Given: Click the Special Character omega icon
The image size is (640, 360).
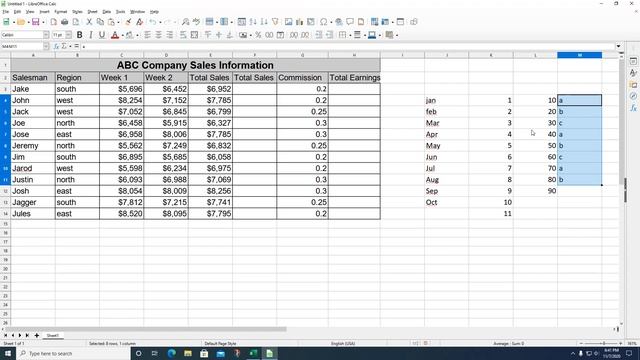Looking at the screenshot, I should coord(324,22).
